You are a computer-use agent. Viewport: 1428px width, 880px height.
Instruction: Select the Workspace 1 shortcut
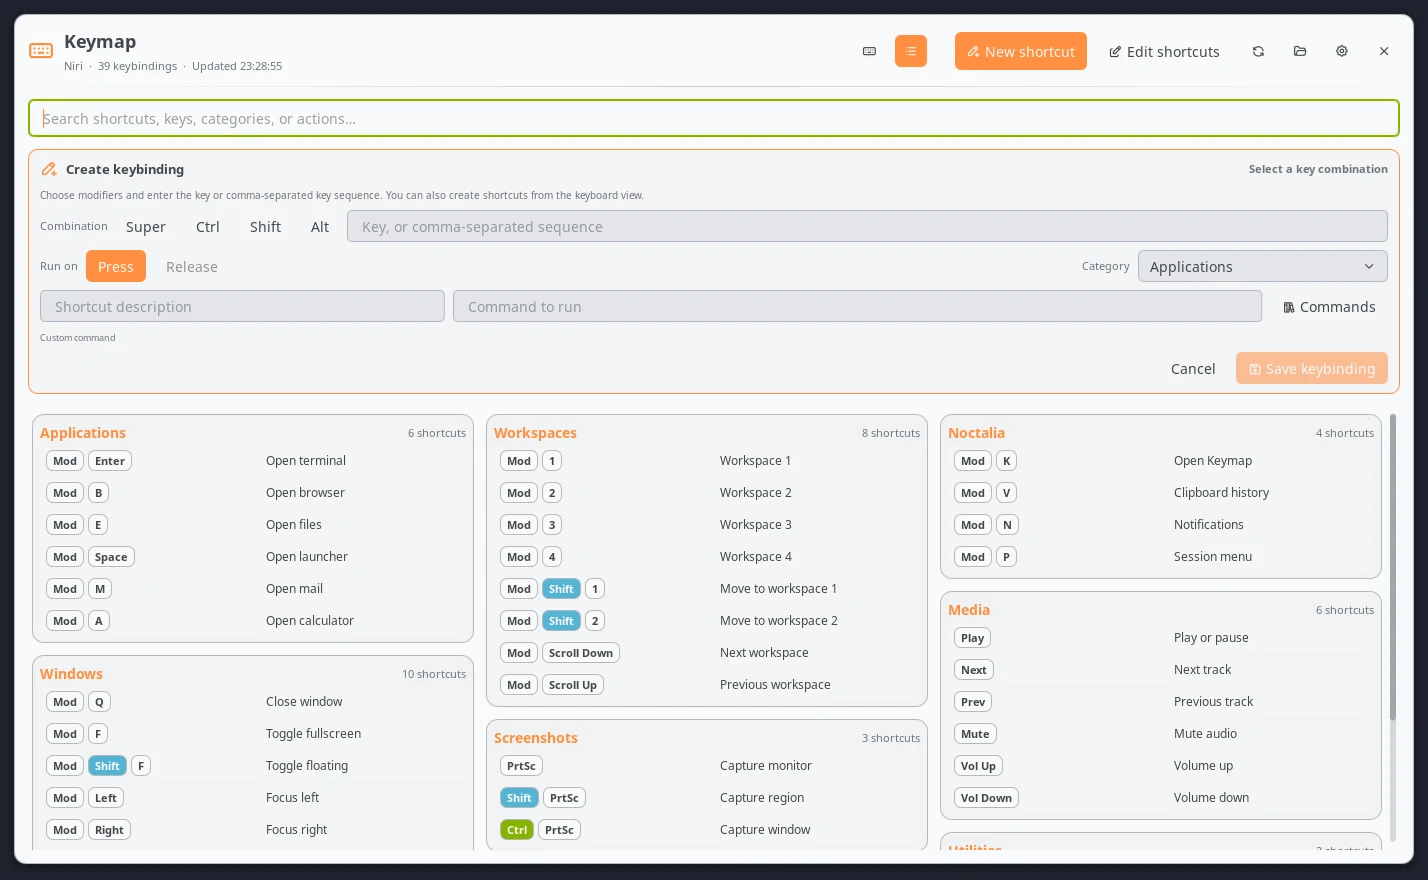pos(707,461)
